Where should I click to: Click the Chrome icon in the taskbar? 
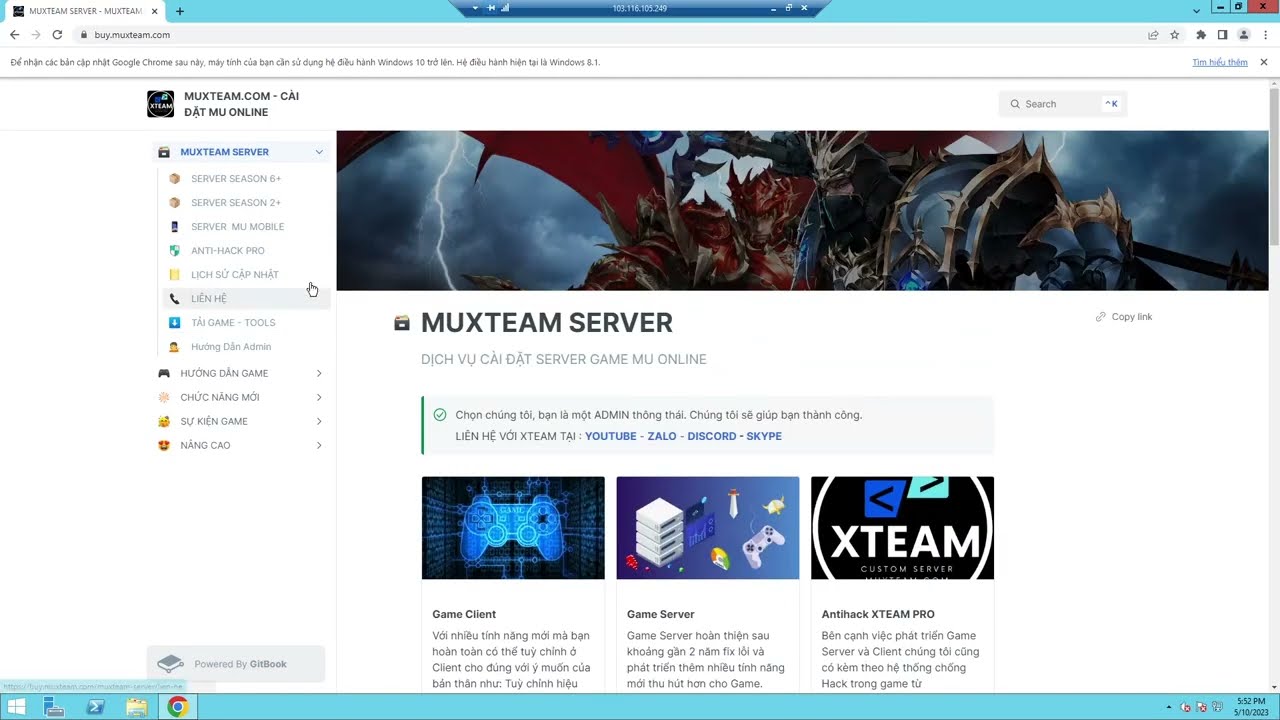click(177, 707)
